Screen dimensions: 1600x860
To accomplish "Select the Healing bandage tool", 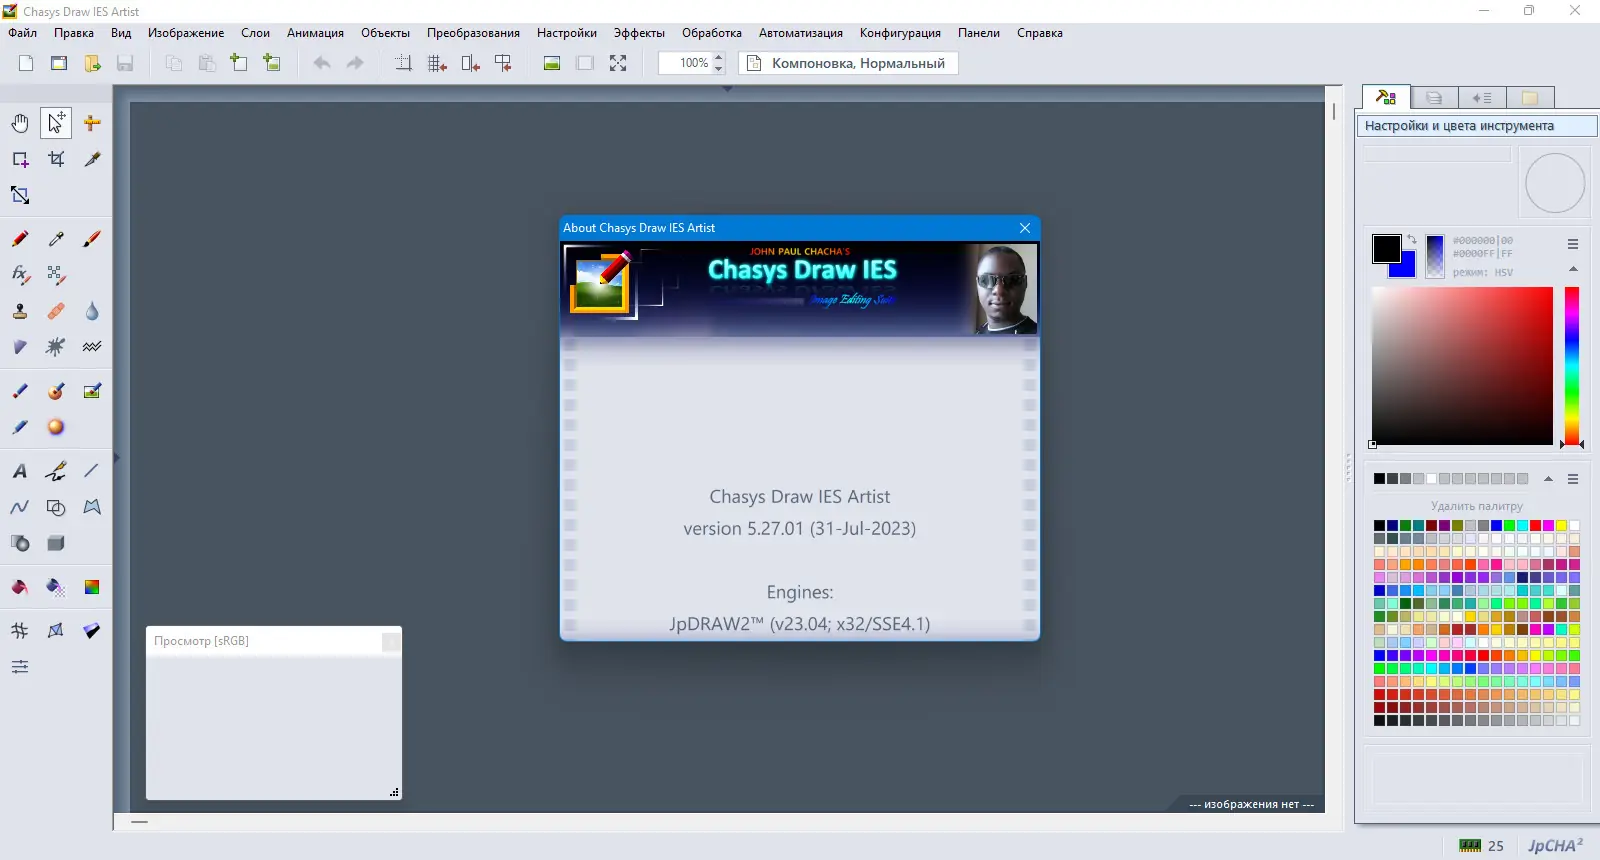I will pyautogui.click(x=56, y=311).
